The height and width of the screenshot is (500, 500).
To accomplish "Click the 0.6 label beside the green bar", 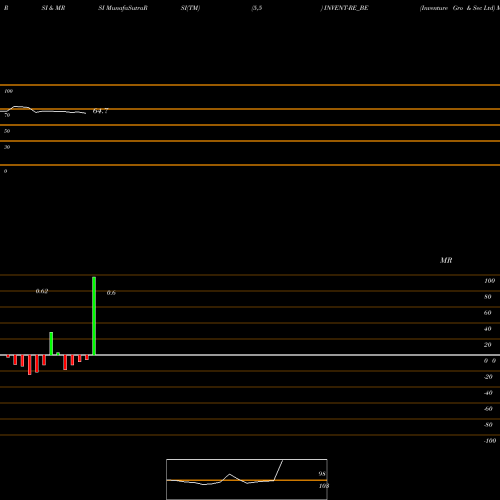I will pos(111,293).
